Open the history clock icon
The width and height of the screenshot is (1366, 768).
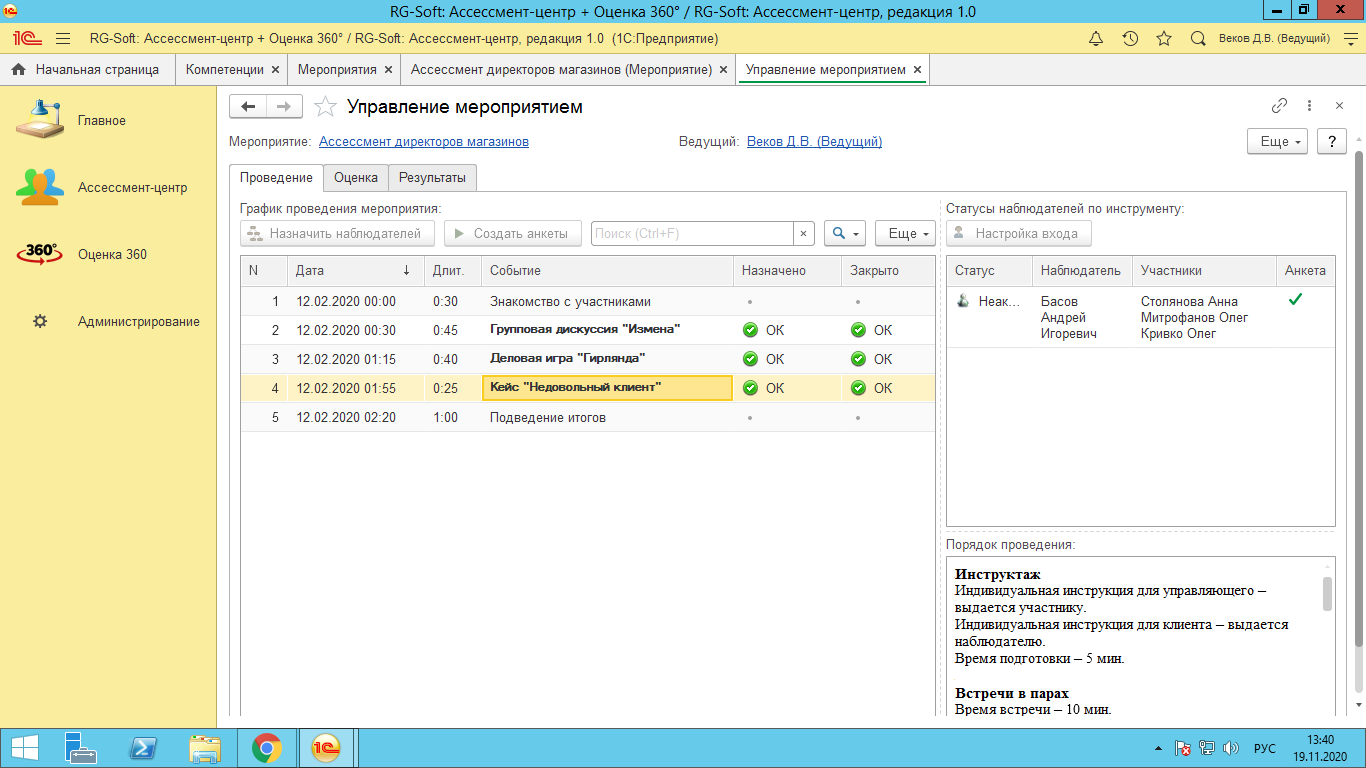[1130, 38]
